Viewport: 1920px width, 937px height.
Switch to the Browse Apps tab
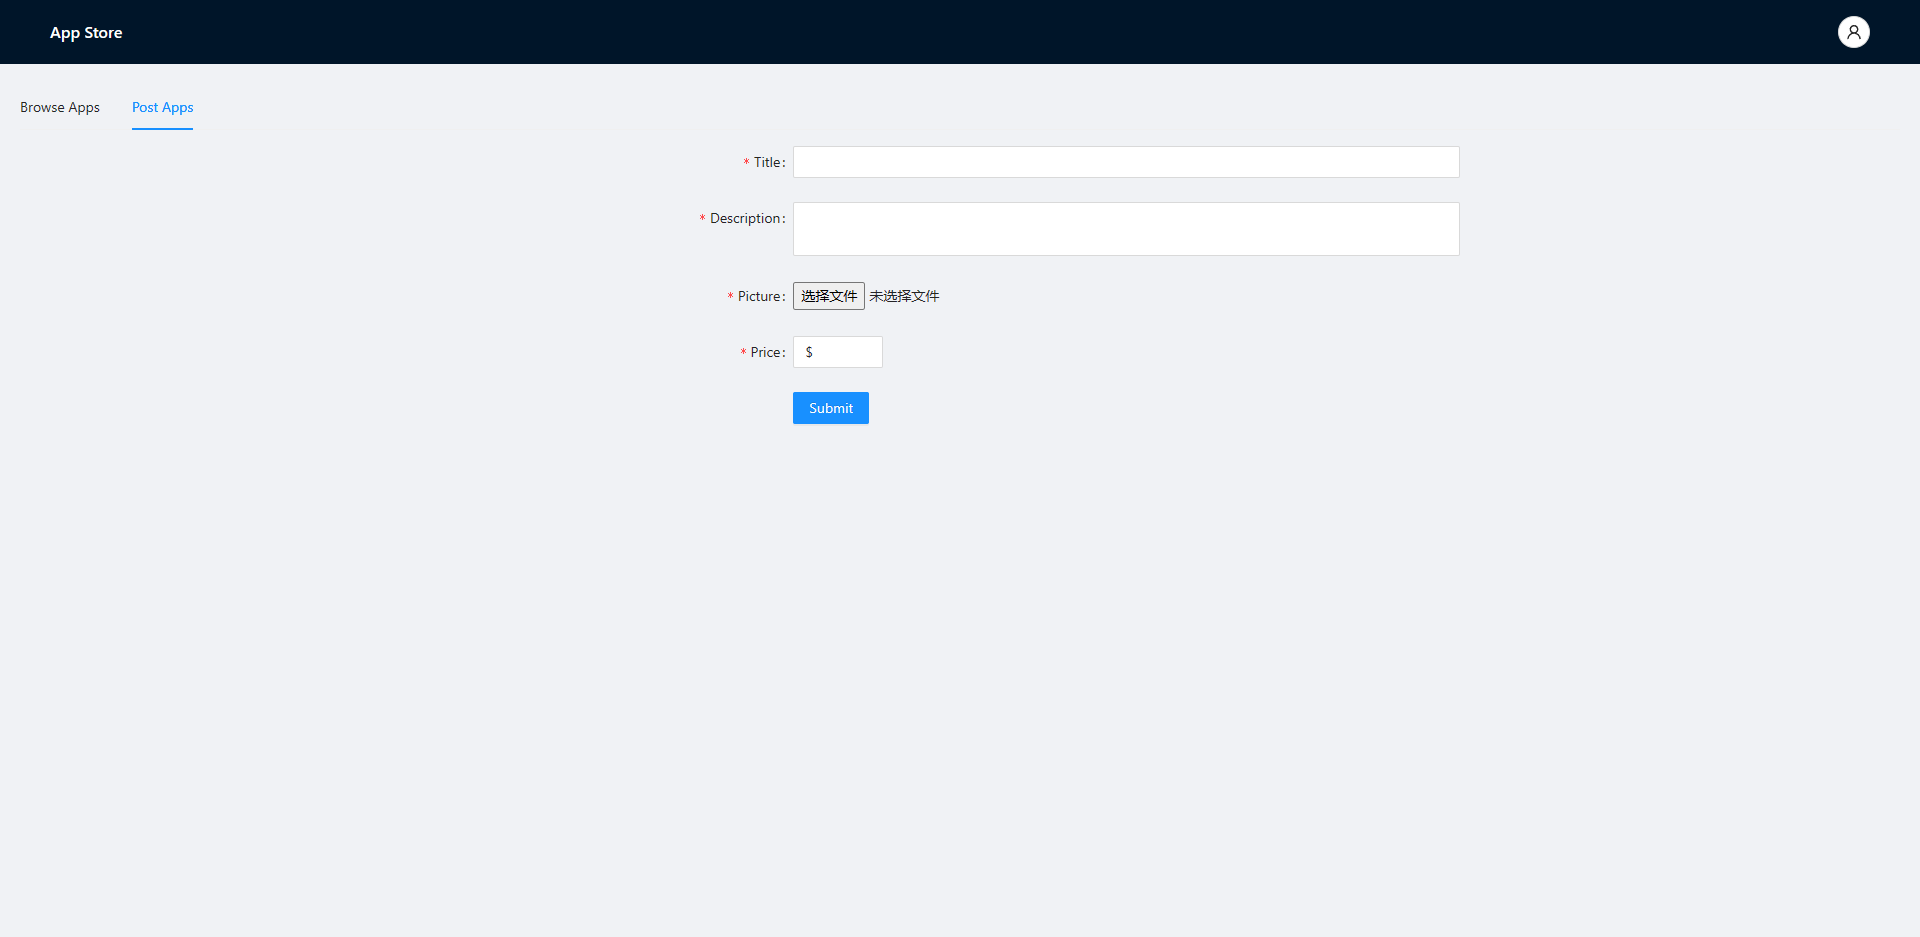click(x=59, y=107)
